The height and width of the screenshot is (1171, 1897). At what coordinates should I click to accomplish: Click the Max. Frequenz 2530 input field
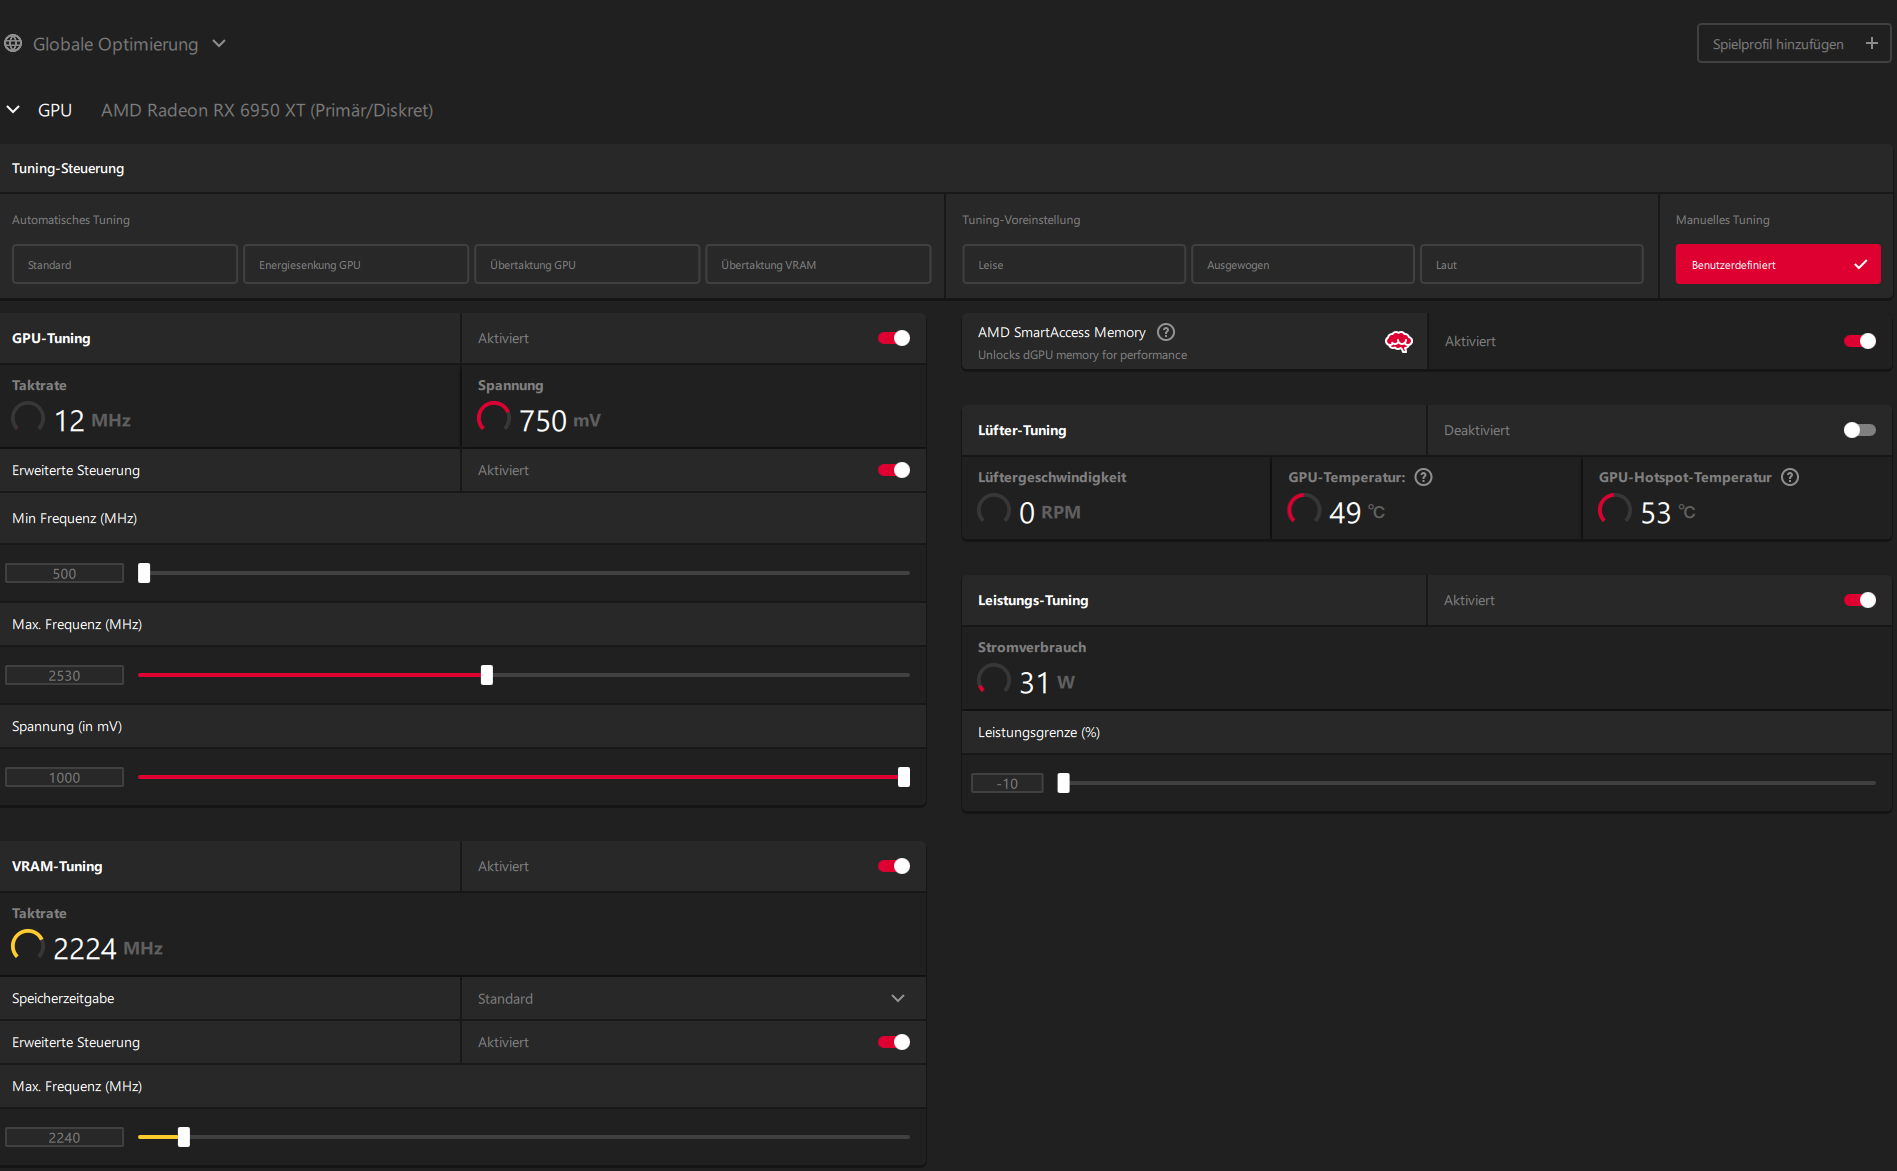click(65, 675)
